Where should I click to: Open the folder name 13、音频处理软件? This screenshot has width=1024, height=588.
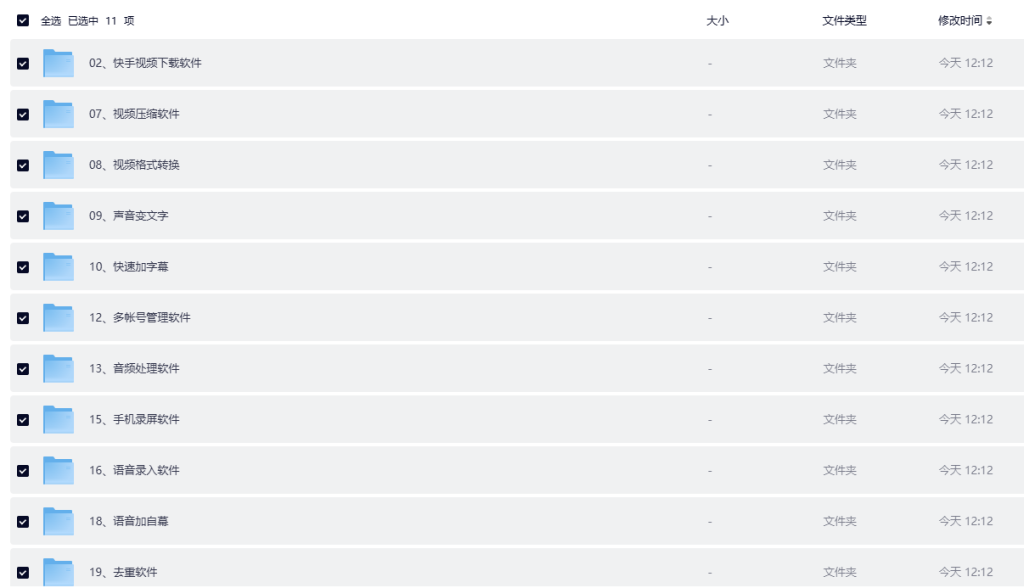point(134,369)
